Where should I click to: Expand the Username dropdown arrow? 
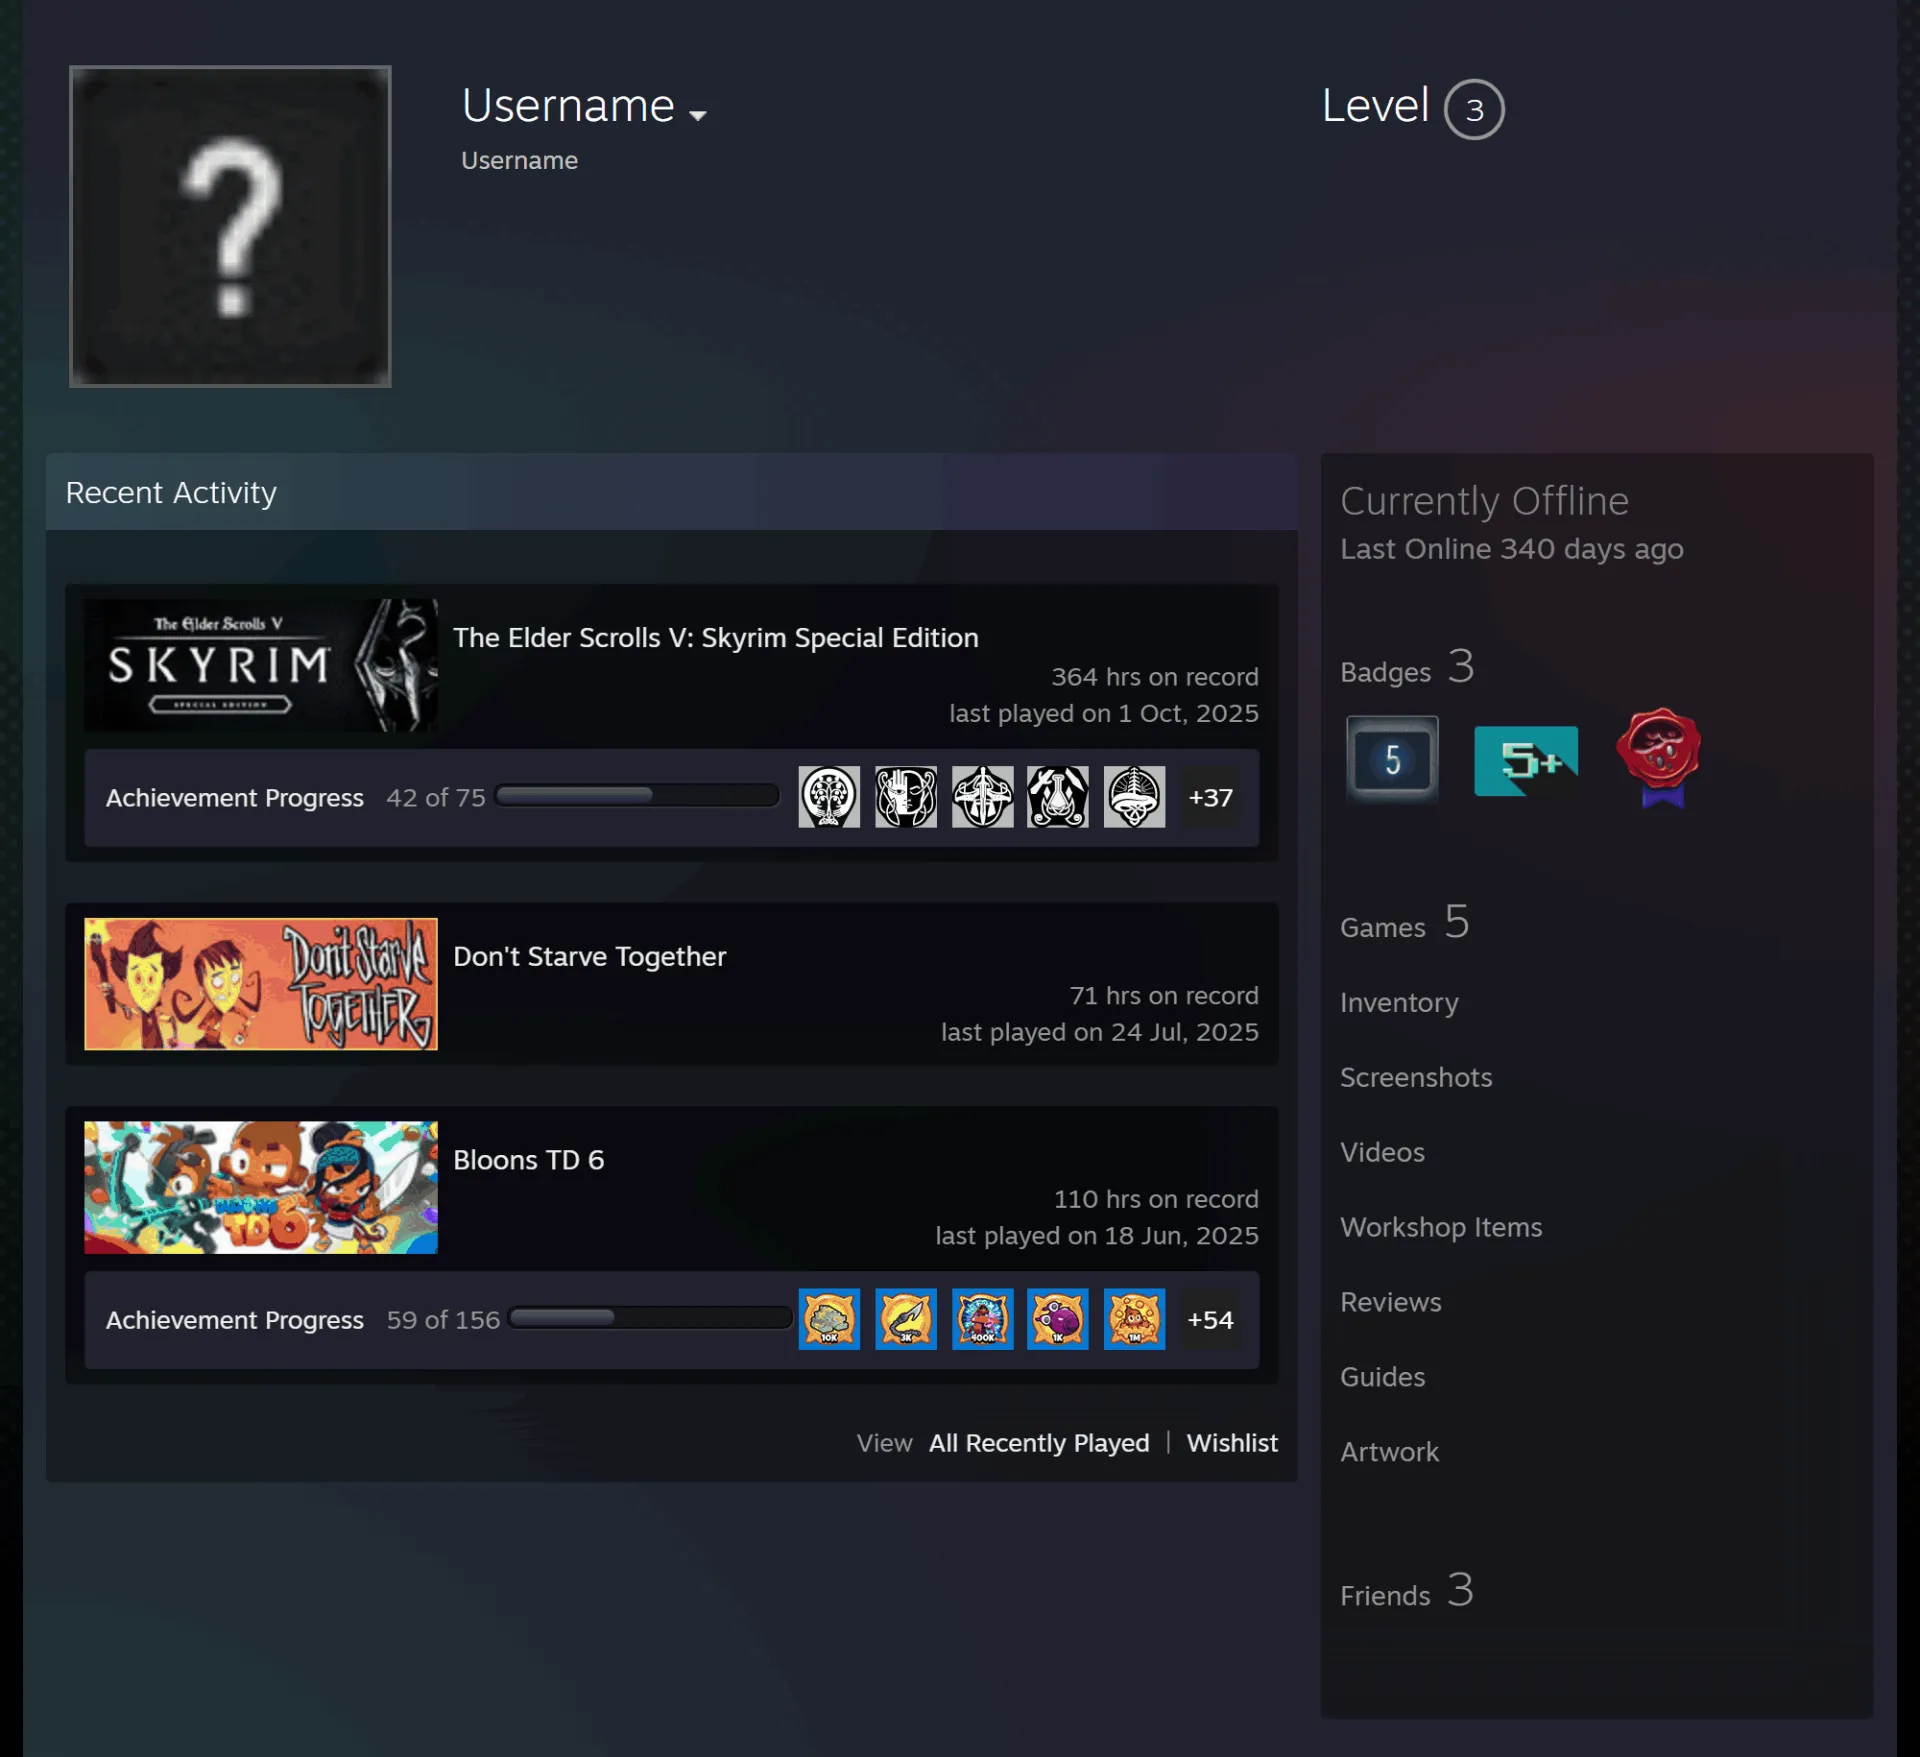(x=698, y=115)
